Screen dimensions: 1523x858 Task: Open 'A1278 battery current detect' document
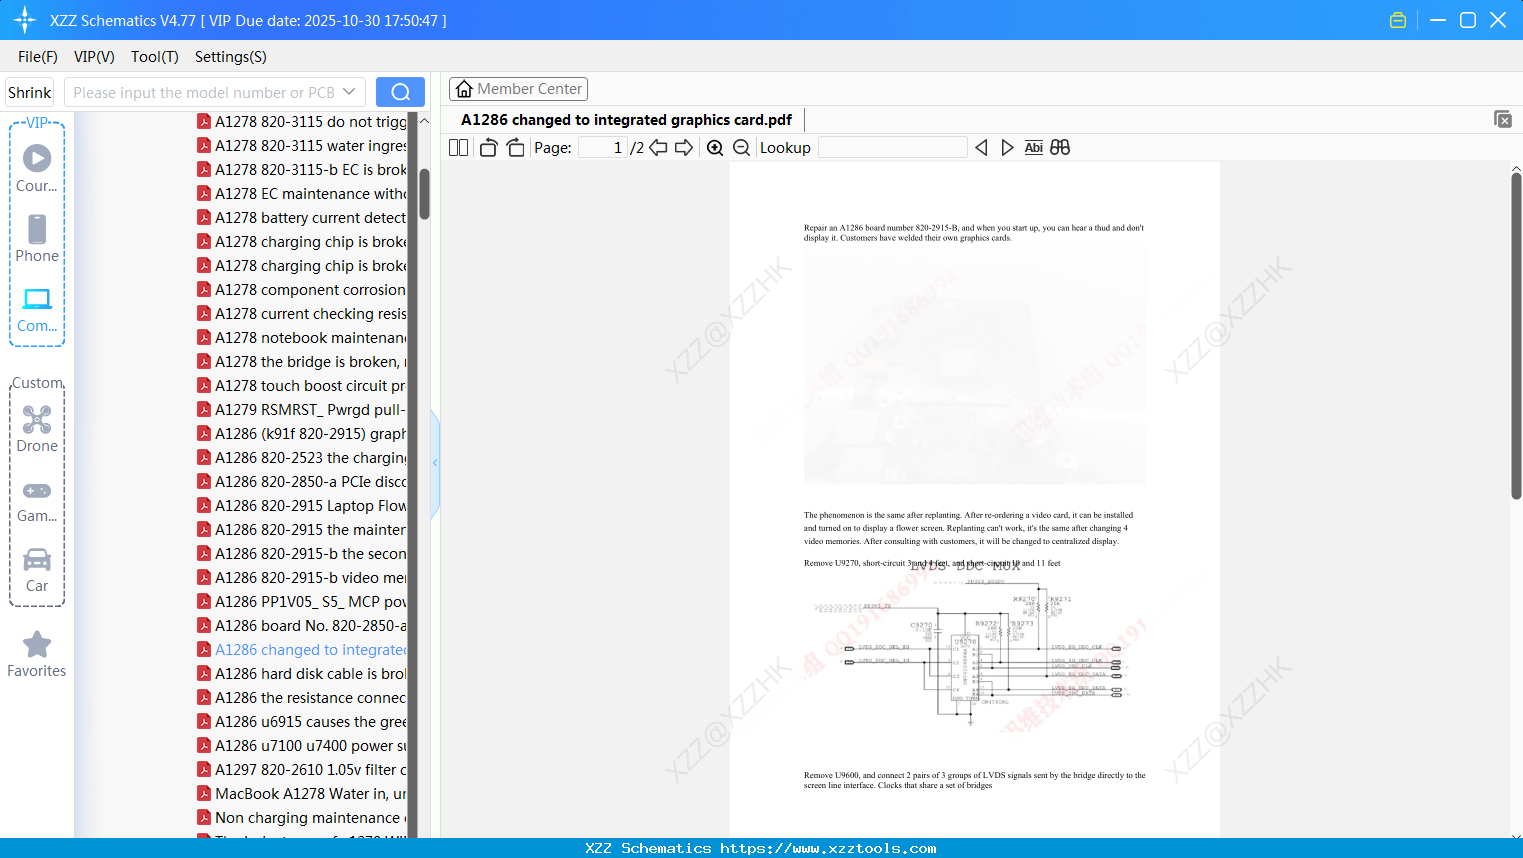click(310, 218)
